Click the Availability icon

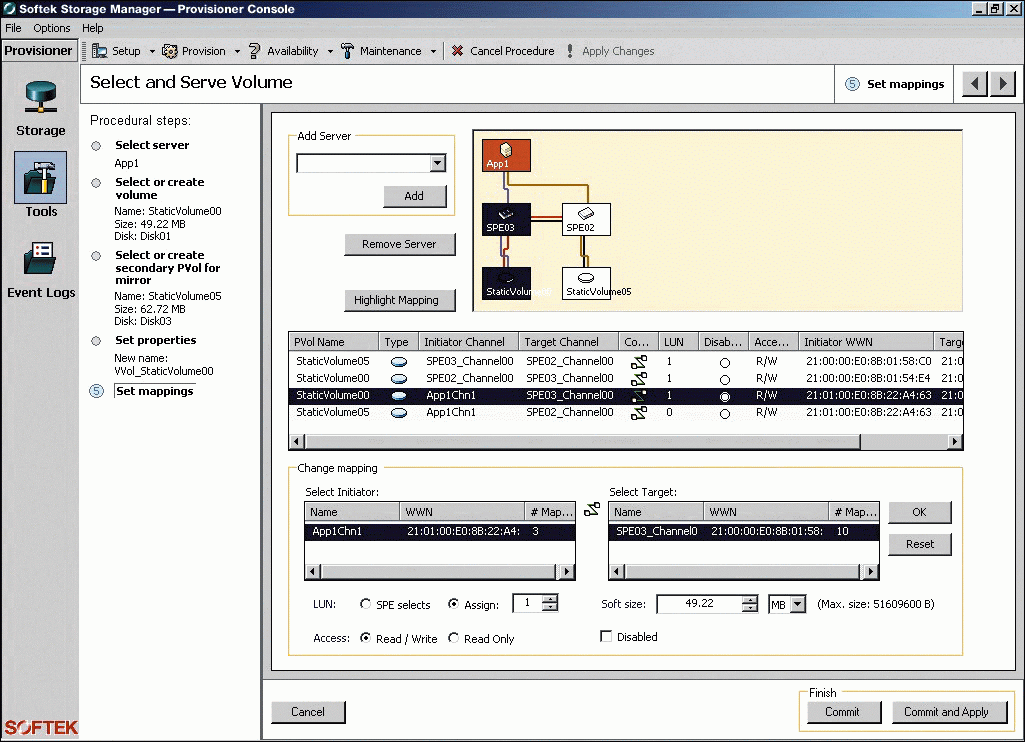pyautogui.click(x=255, y=51)
